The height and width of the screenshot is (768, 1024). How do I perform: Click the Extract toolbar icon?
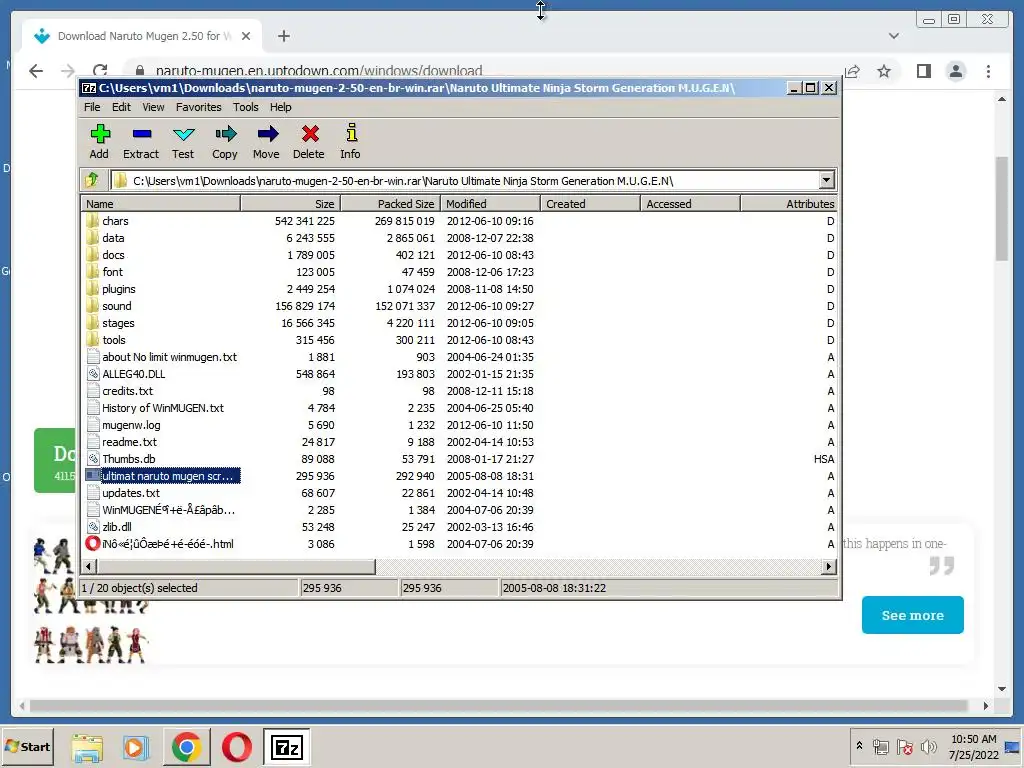(141, 134)
